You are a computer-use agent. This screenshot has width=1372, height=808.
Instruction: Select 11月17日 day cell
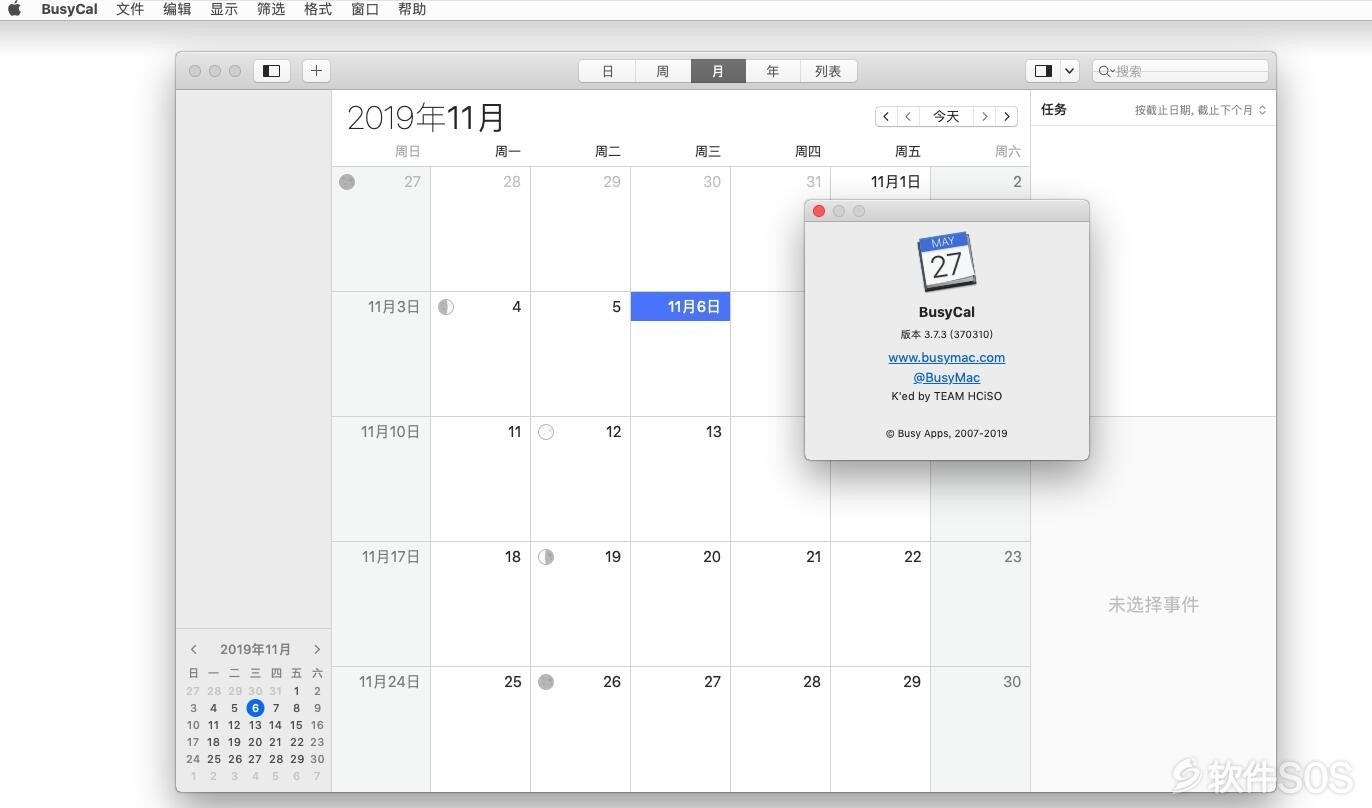click(x=381, y=604)
